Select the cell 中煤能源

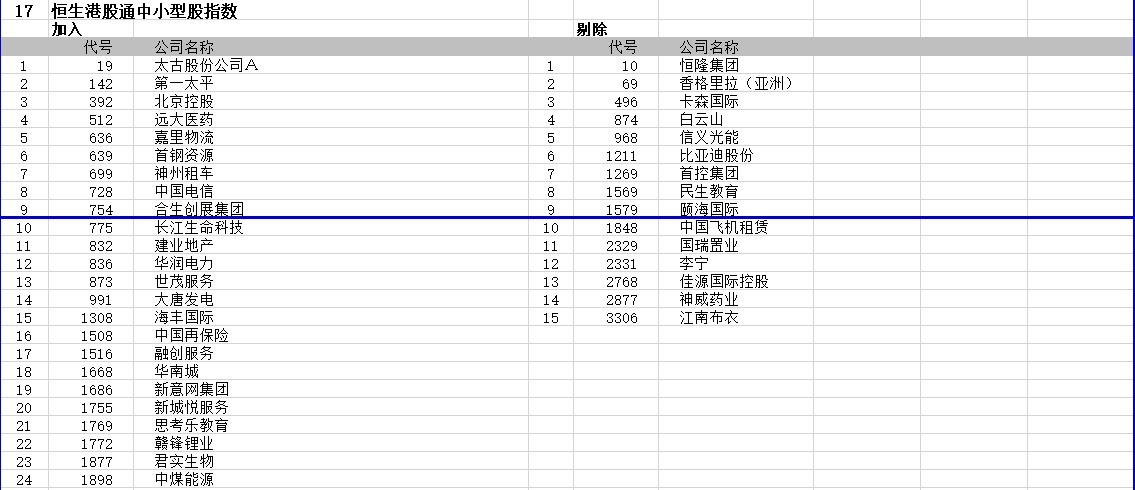(x=184, y=480)
